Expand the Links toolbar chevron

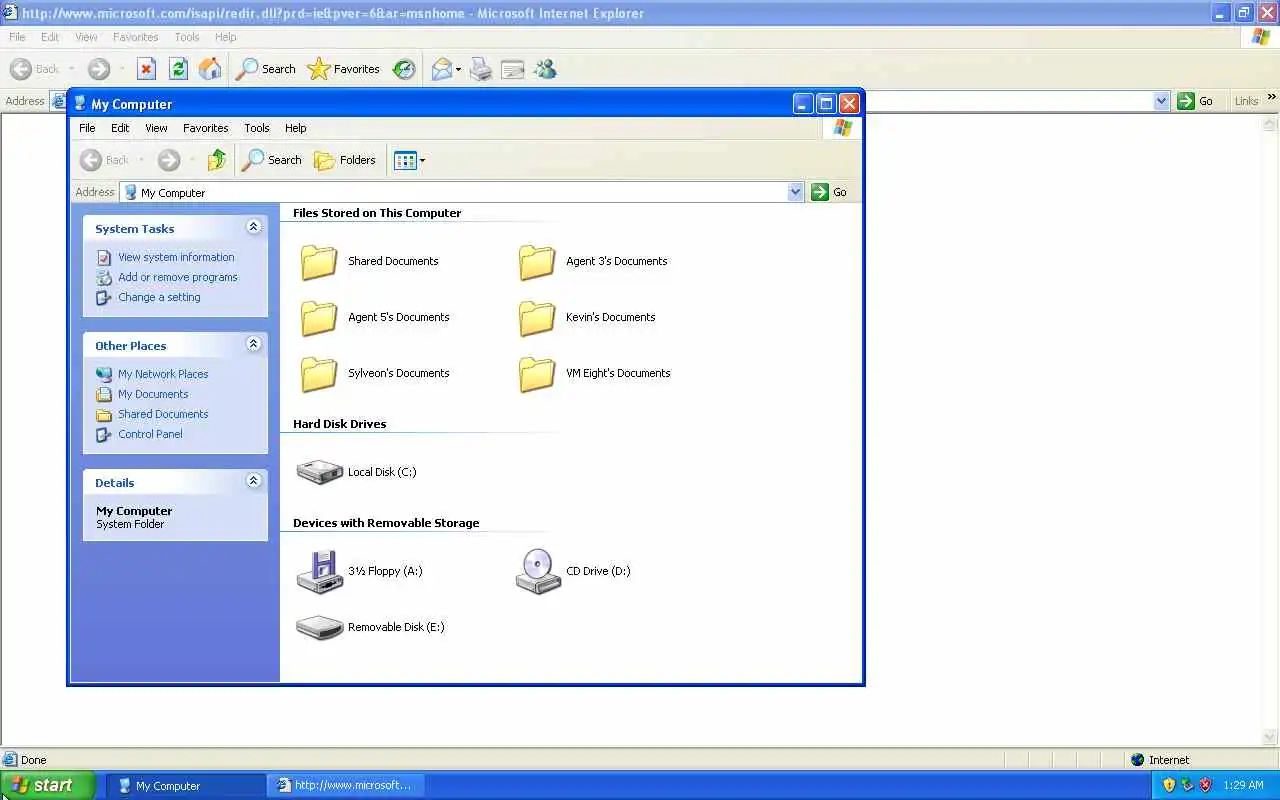point(1272,98)
